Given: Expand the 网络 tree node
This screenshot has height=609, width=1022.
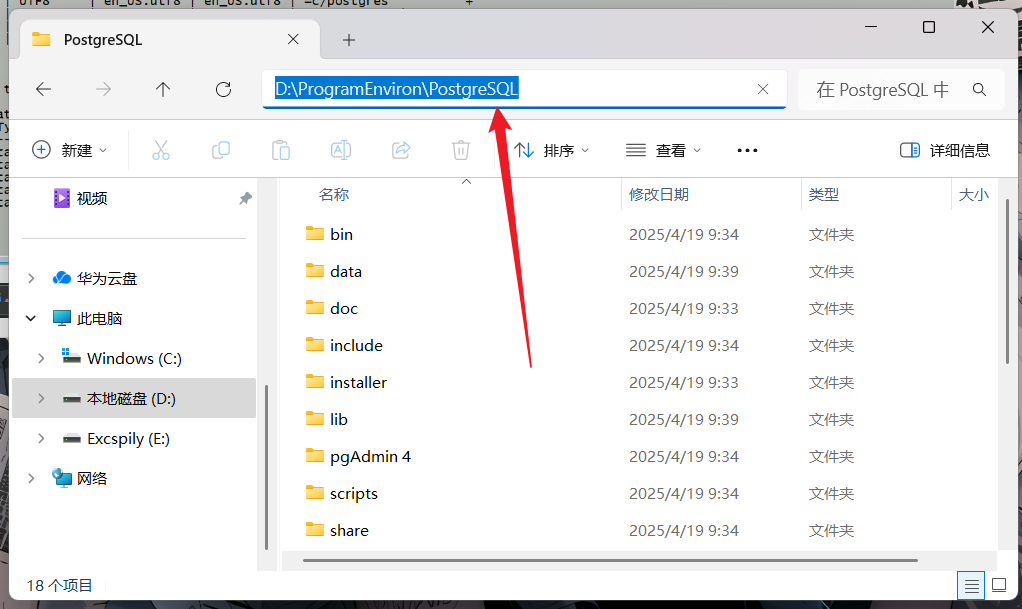Looking at the screenshot, I should (31, 479).
